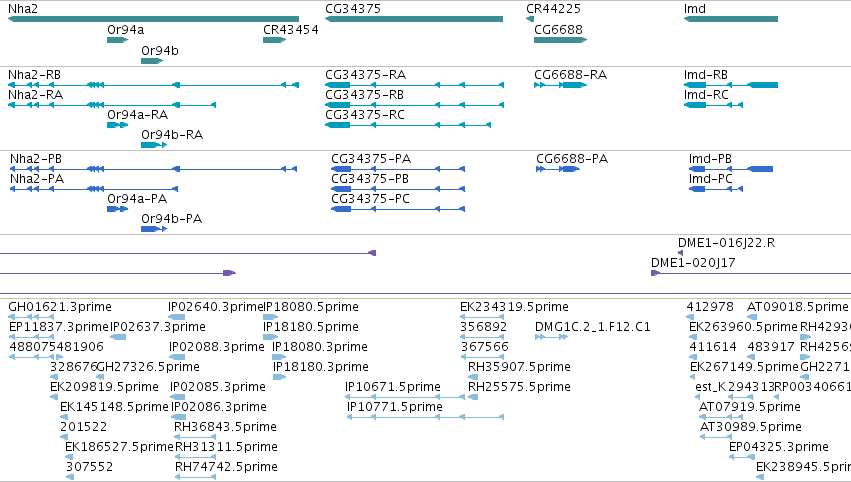The image size is (851, 482).
Task: Select the EK209819.5prime EST
Action: 53,397
